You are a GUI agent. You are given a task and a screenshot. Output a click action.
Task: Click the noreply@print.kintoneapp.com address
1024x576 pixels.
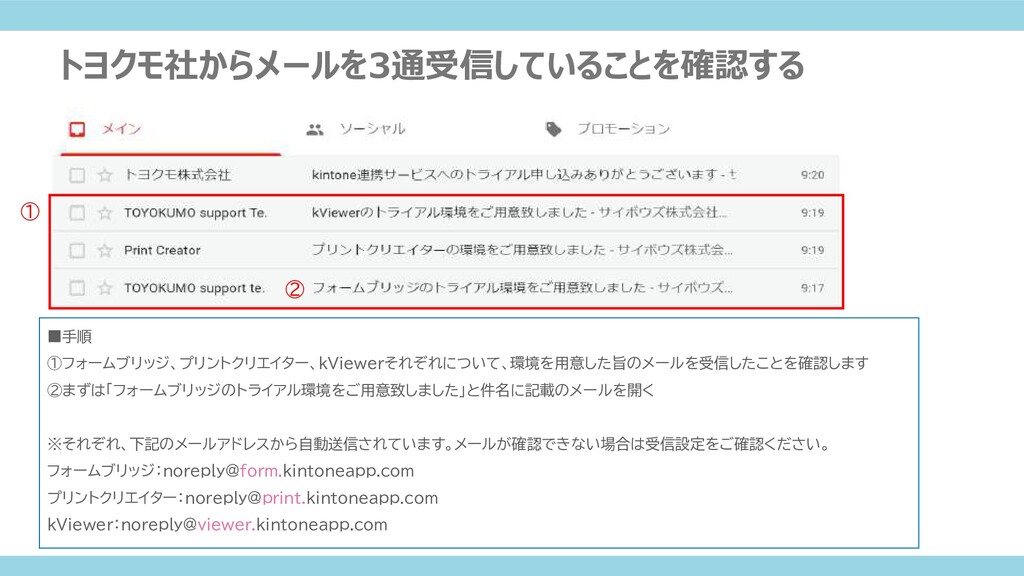312,498
